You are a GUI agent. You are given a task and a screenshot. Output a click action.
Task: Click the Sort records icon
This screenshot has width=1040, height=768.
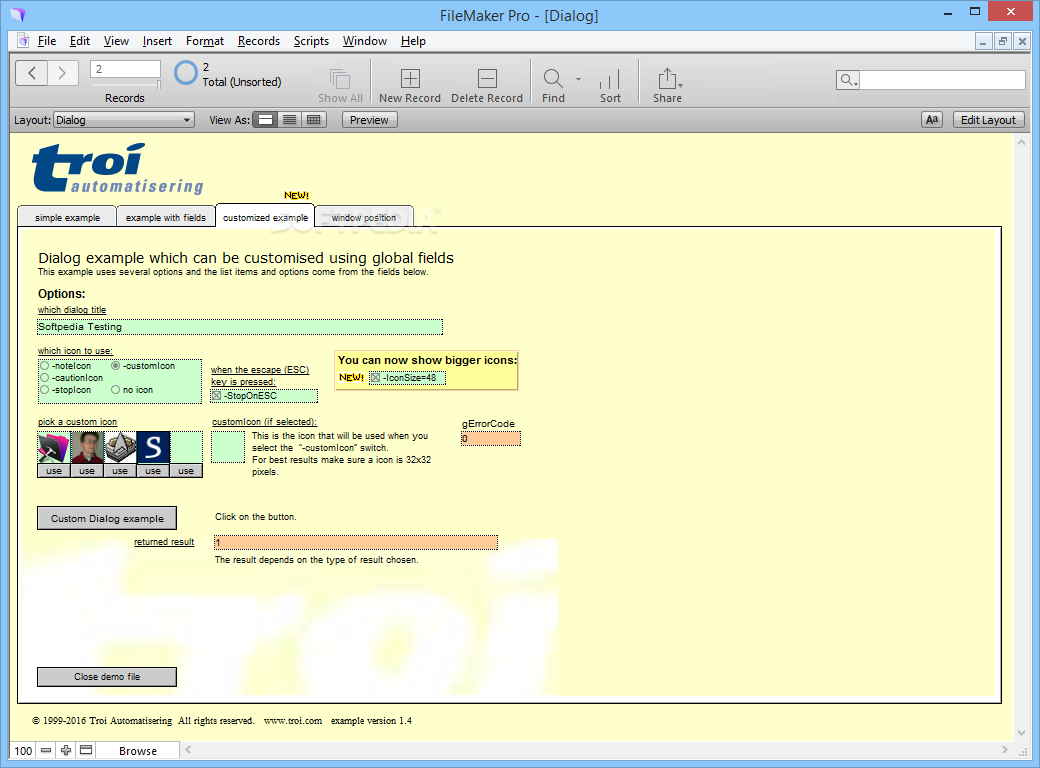pos(610,79)
